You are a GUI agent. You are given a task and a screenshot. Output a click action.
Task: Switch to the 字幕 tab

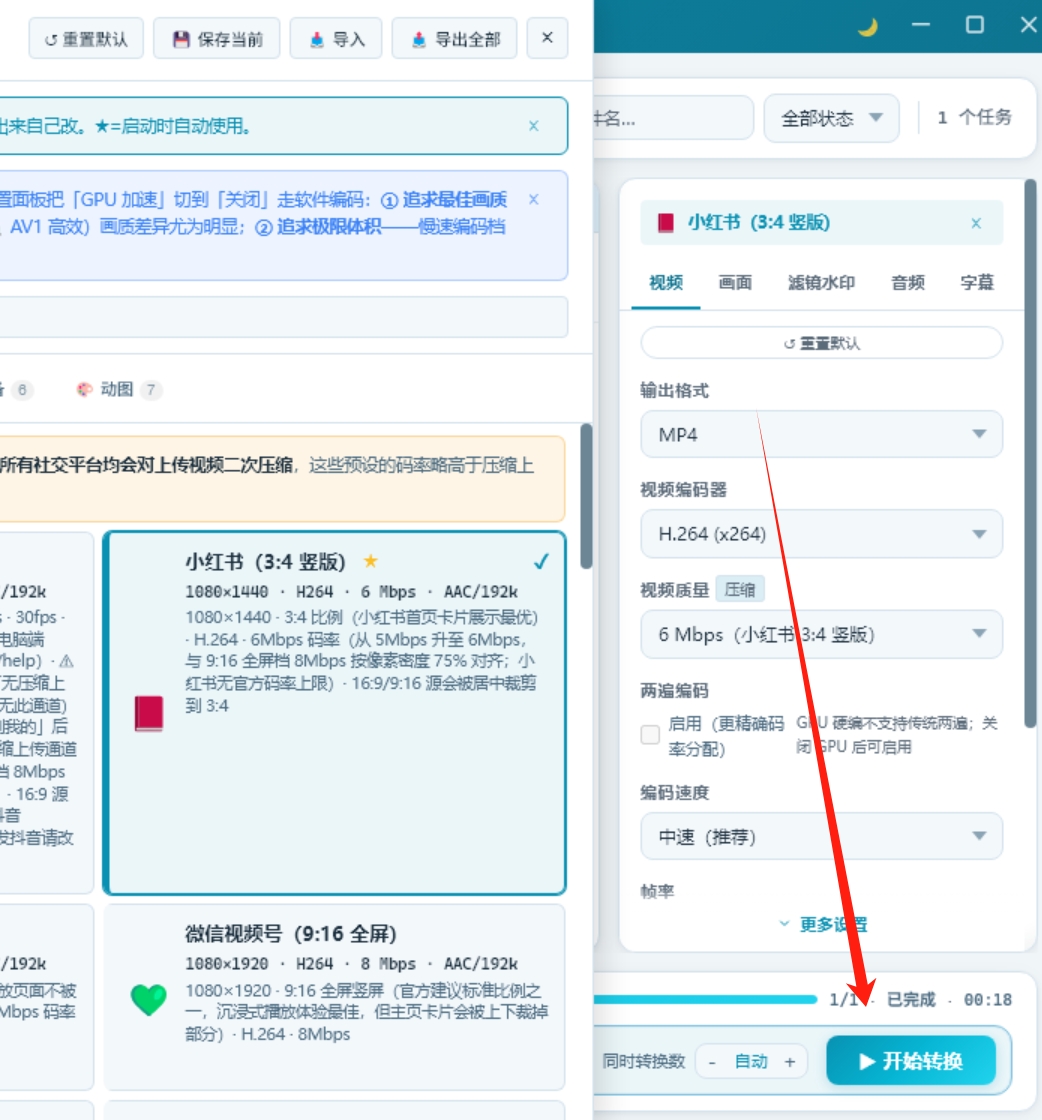(977, 283)
